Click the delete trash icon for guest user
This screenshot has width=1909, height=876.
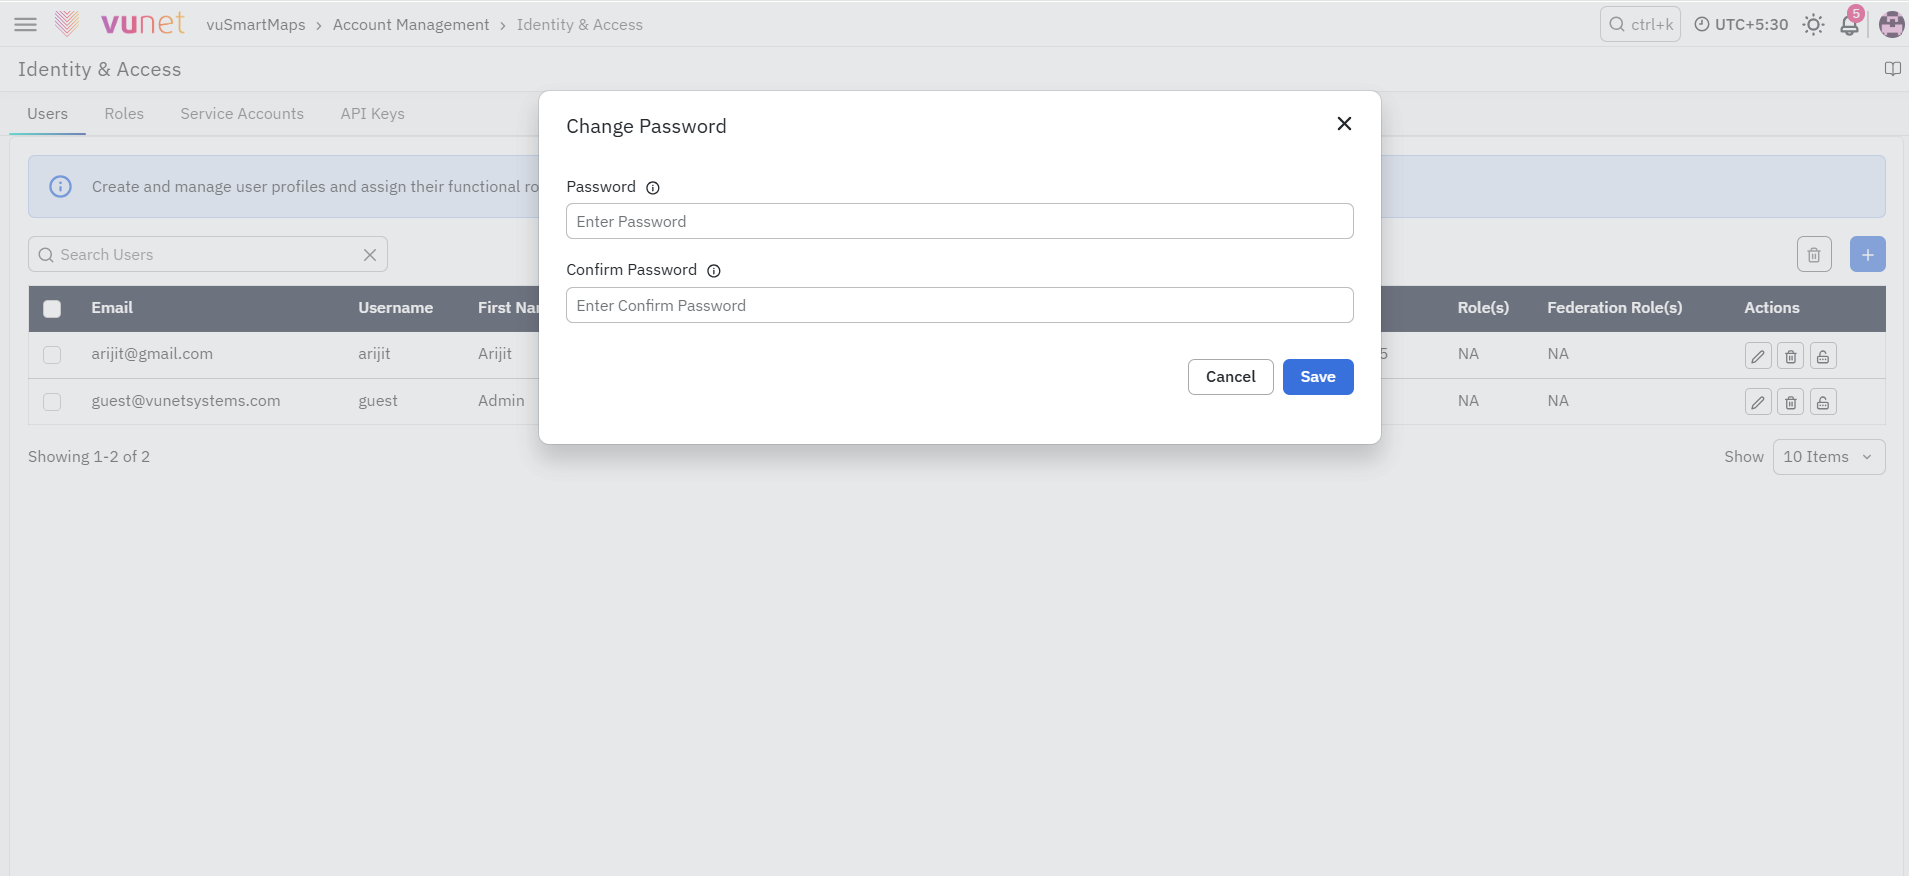click(x=1790, y=402)
